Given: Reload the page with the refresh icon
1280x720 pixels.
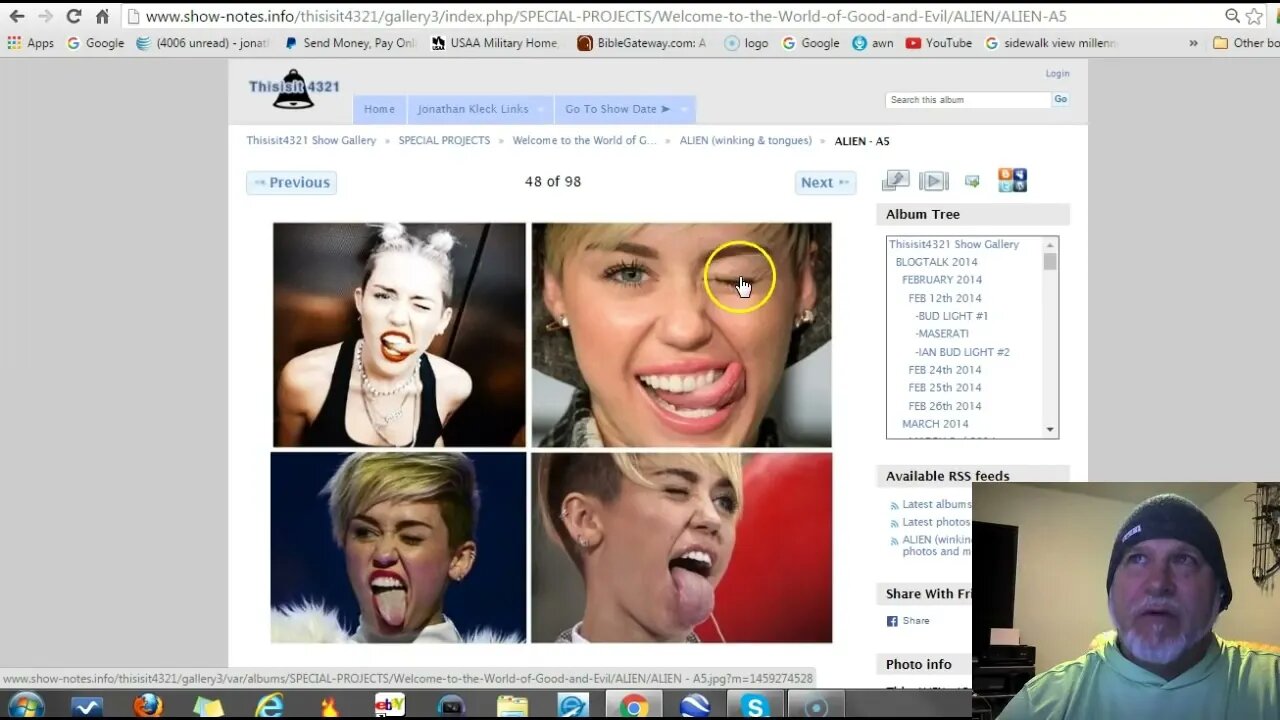Looking at the screenshot, I should [x=73, y=16].
